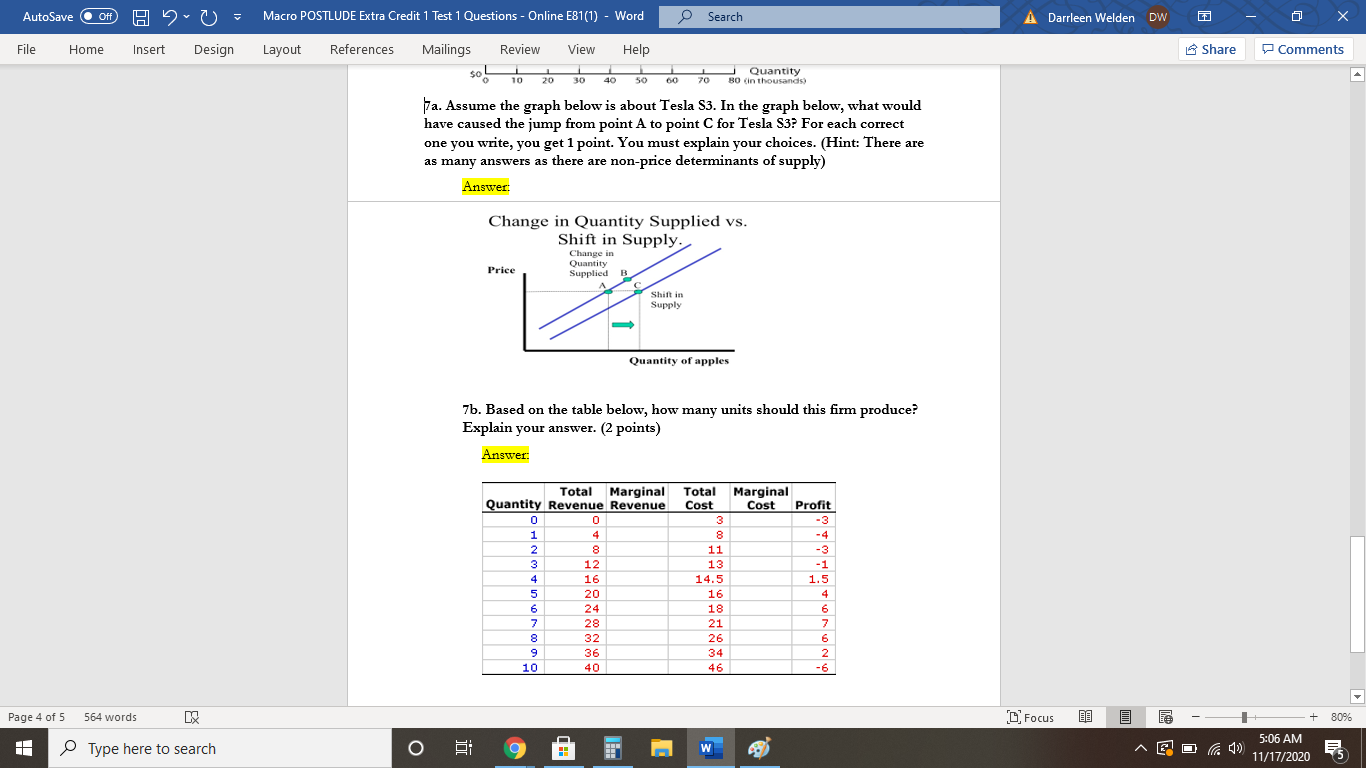
Task: Click the 1.5 Profit cell
Action: click(813, 578)
